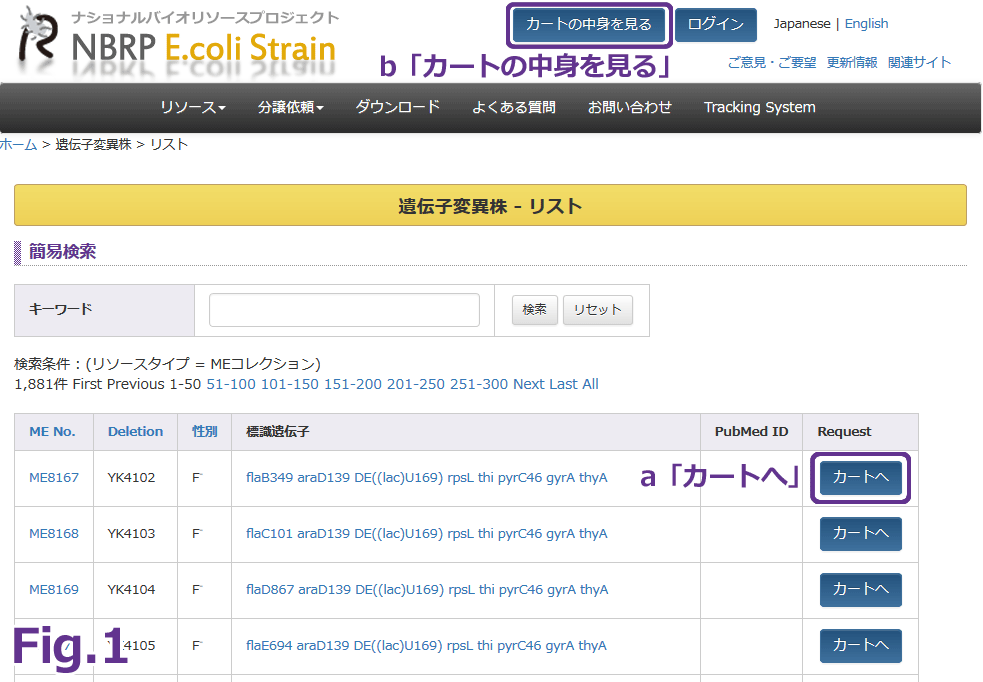
Task: Expand the 分譲依頼 dropdown menu
Action: [x=290, y=107]
